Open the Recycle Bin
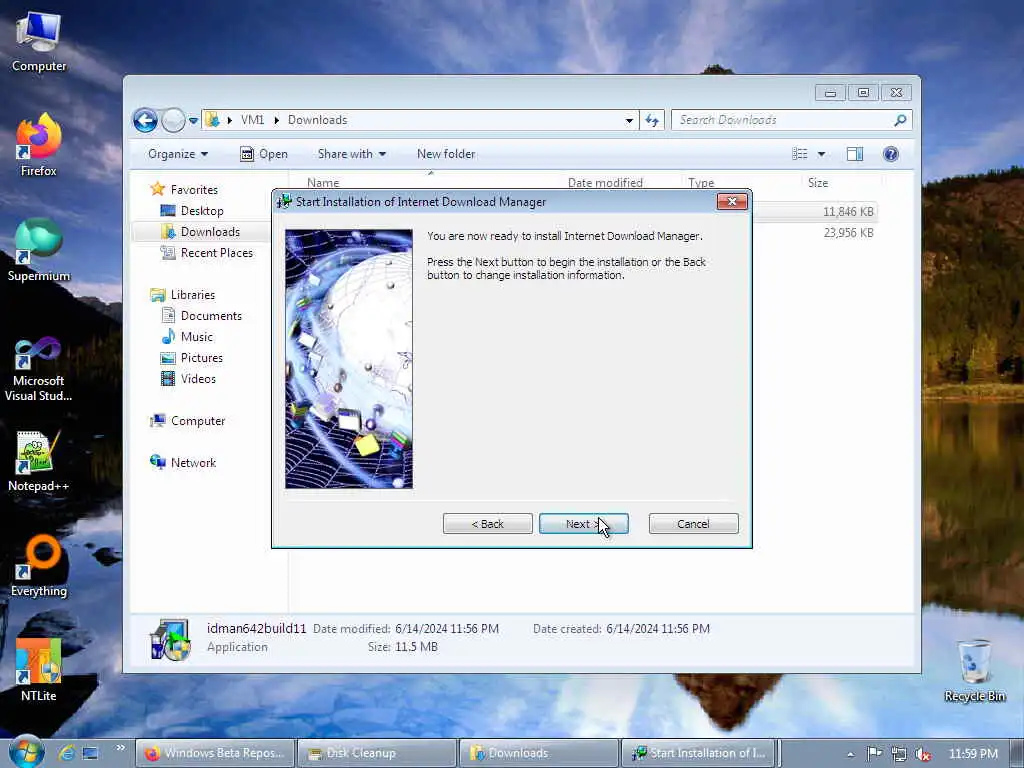 pyautogui.click(x=974, y=670)
